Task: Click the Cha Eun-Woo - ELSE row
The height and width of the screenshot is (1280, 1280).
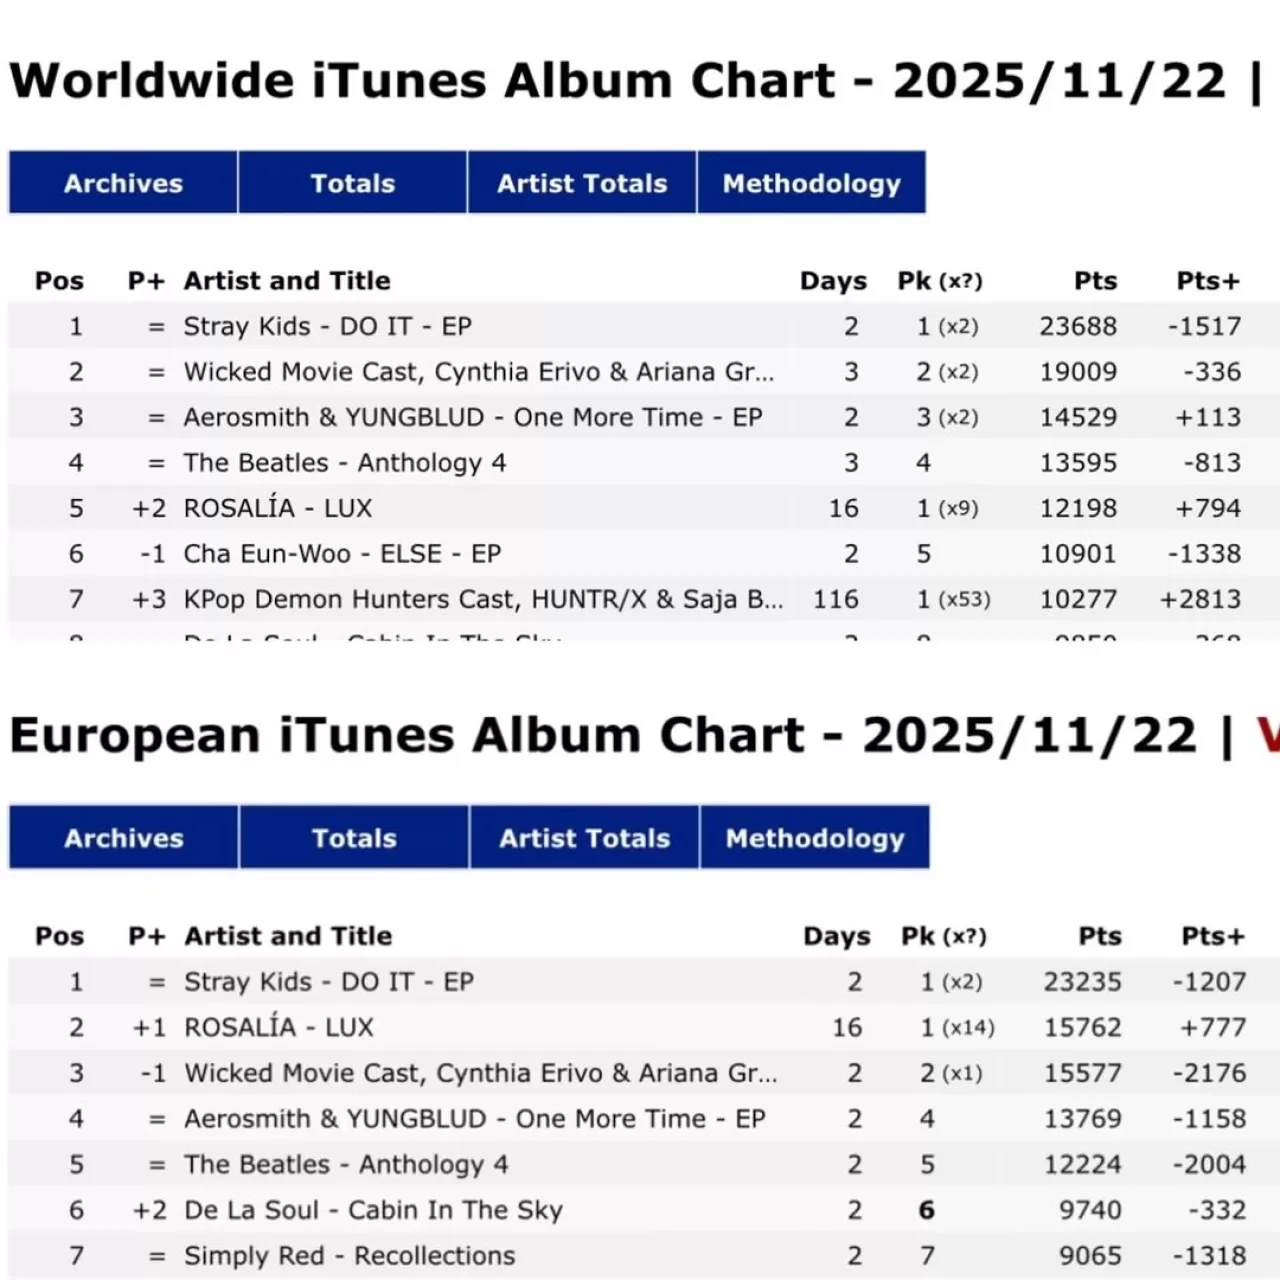Action: click(342, 553)
